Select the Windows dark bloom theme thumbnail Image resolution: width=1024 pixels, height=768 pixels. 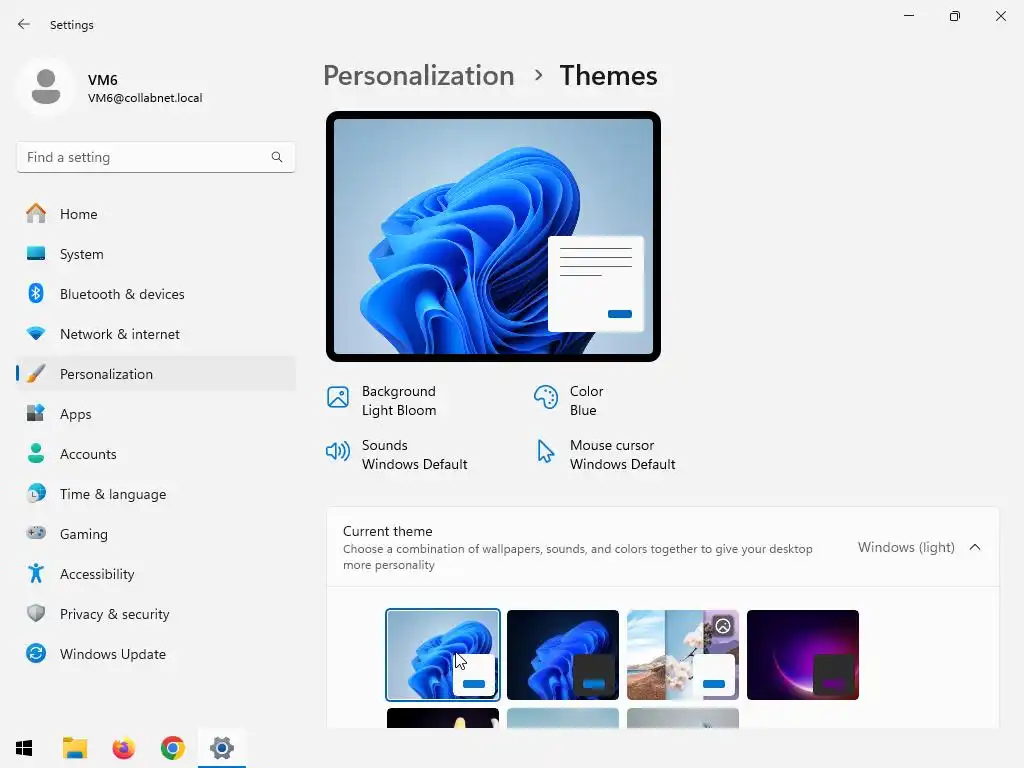(x=563, y=655)
